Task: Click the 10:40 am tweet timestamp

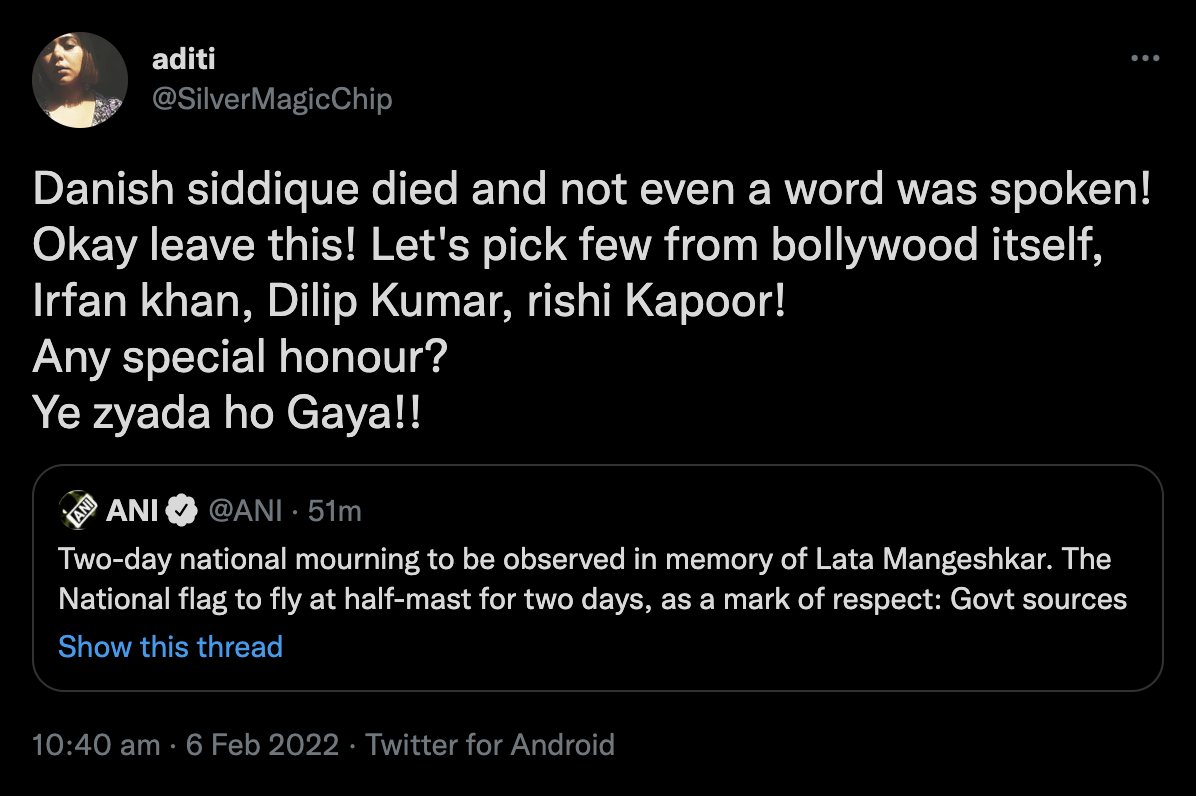Action: coord(96,745)
